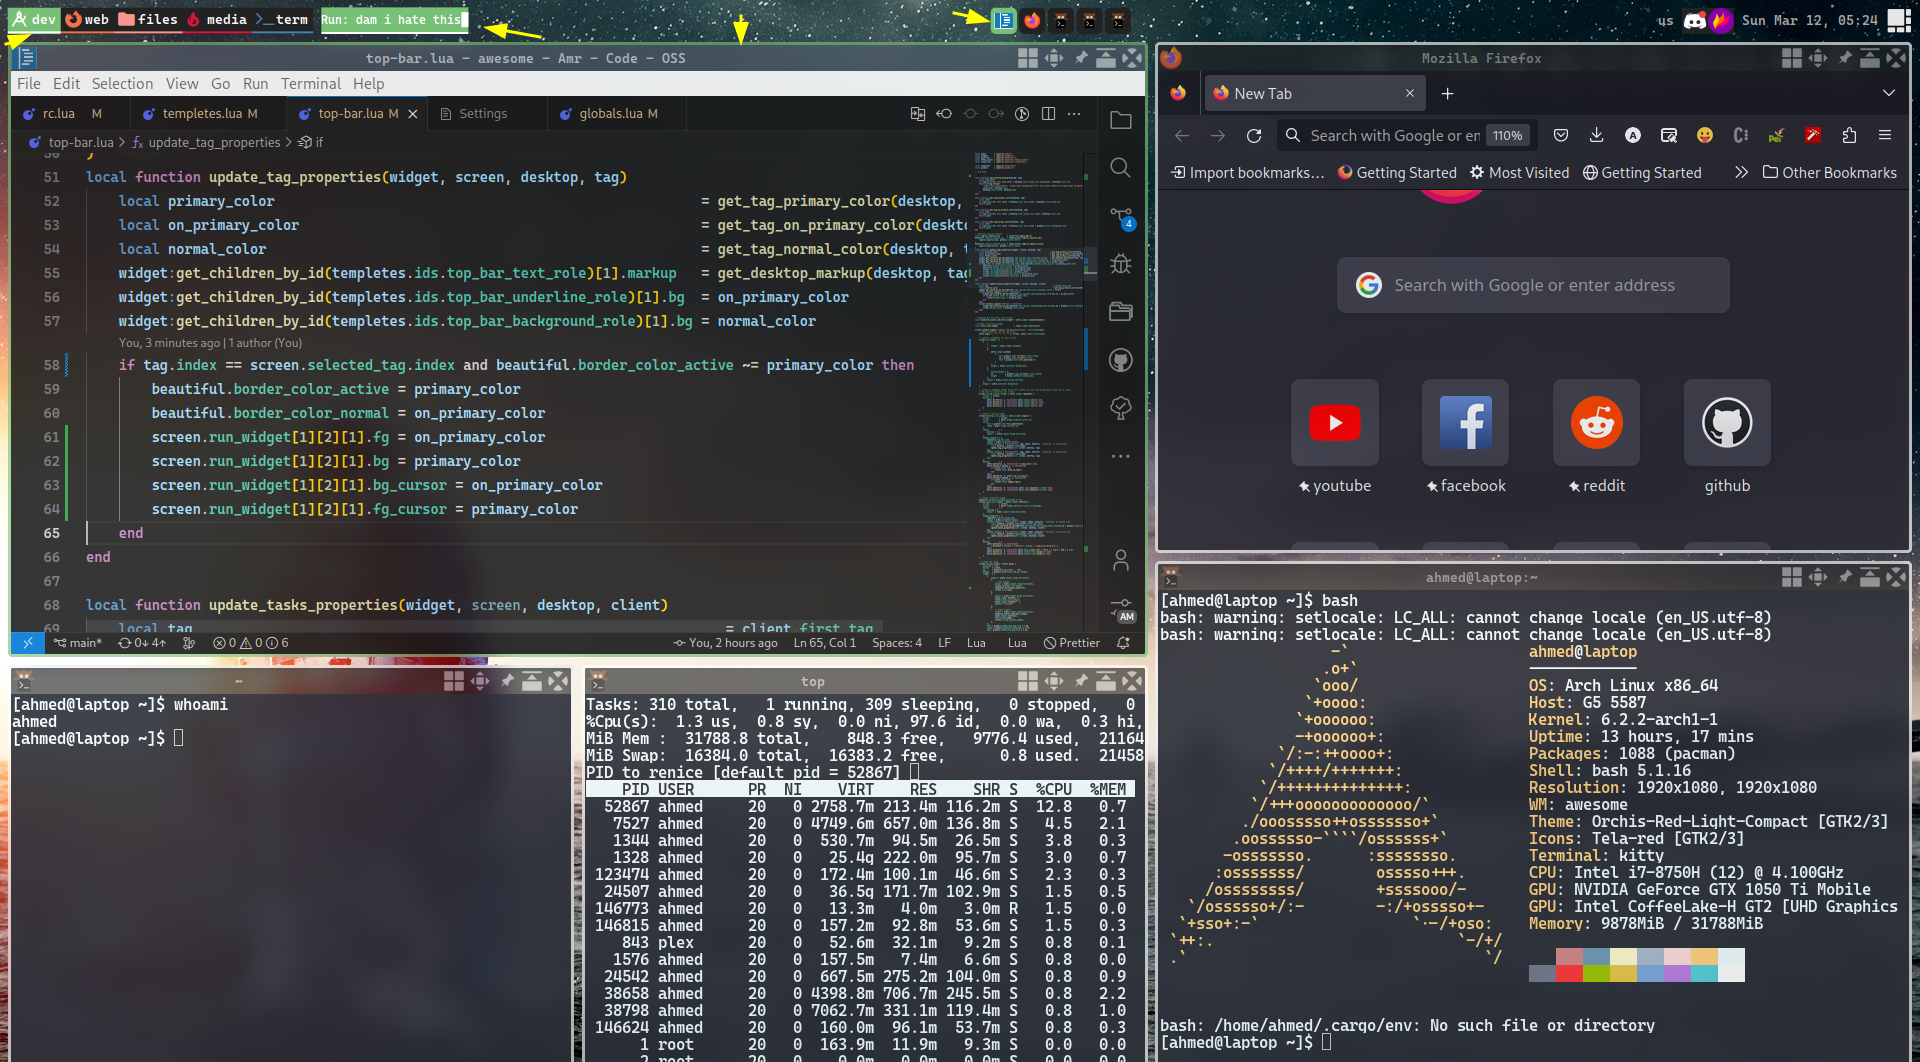Open the File menu in Code OSS
The width and height of the screenshot is (1920, 1062).
(x=29, y=84)
